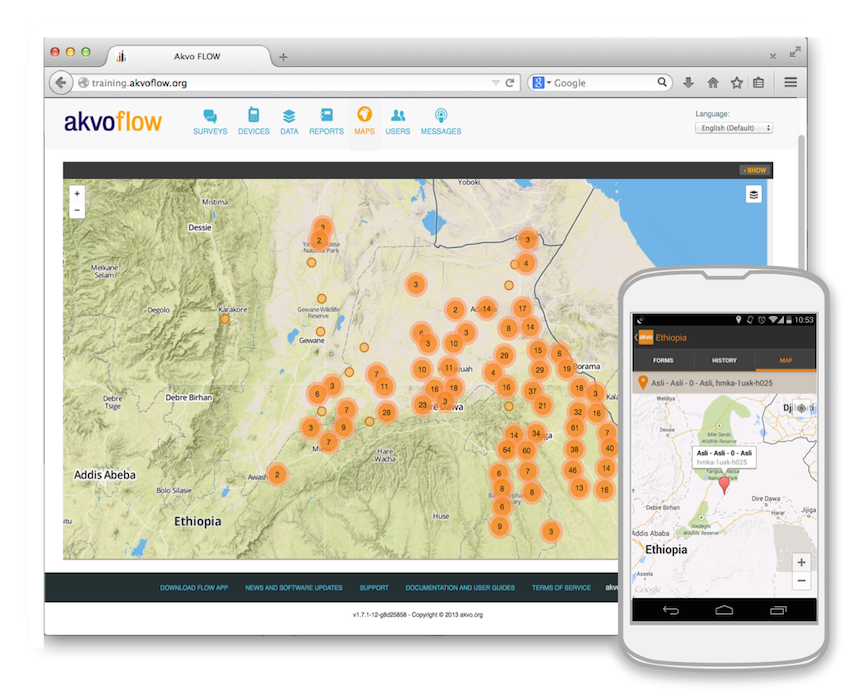Tap the akvo back icon on phone
850x697 pixels.
coord(643,337)
